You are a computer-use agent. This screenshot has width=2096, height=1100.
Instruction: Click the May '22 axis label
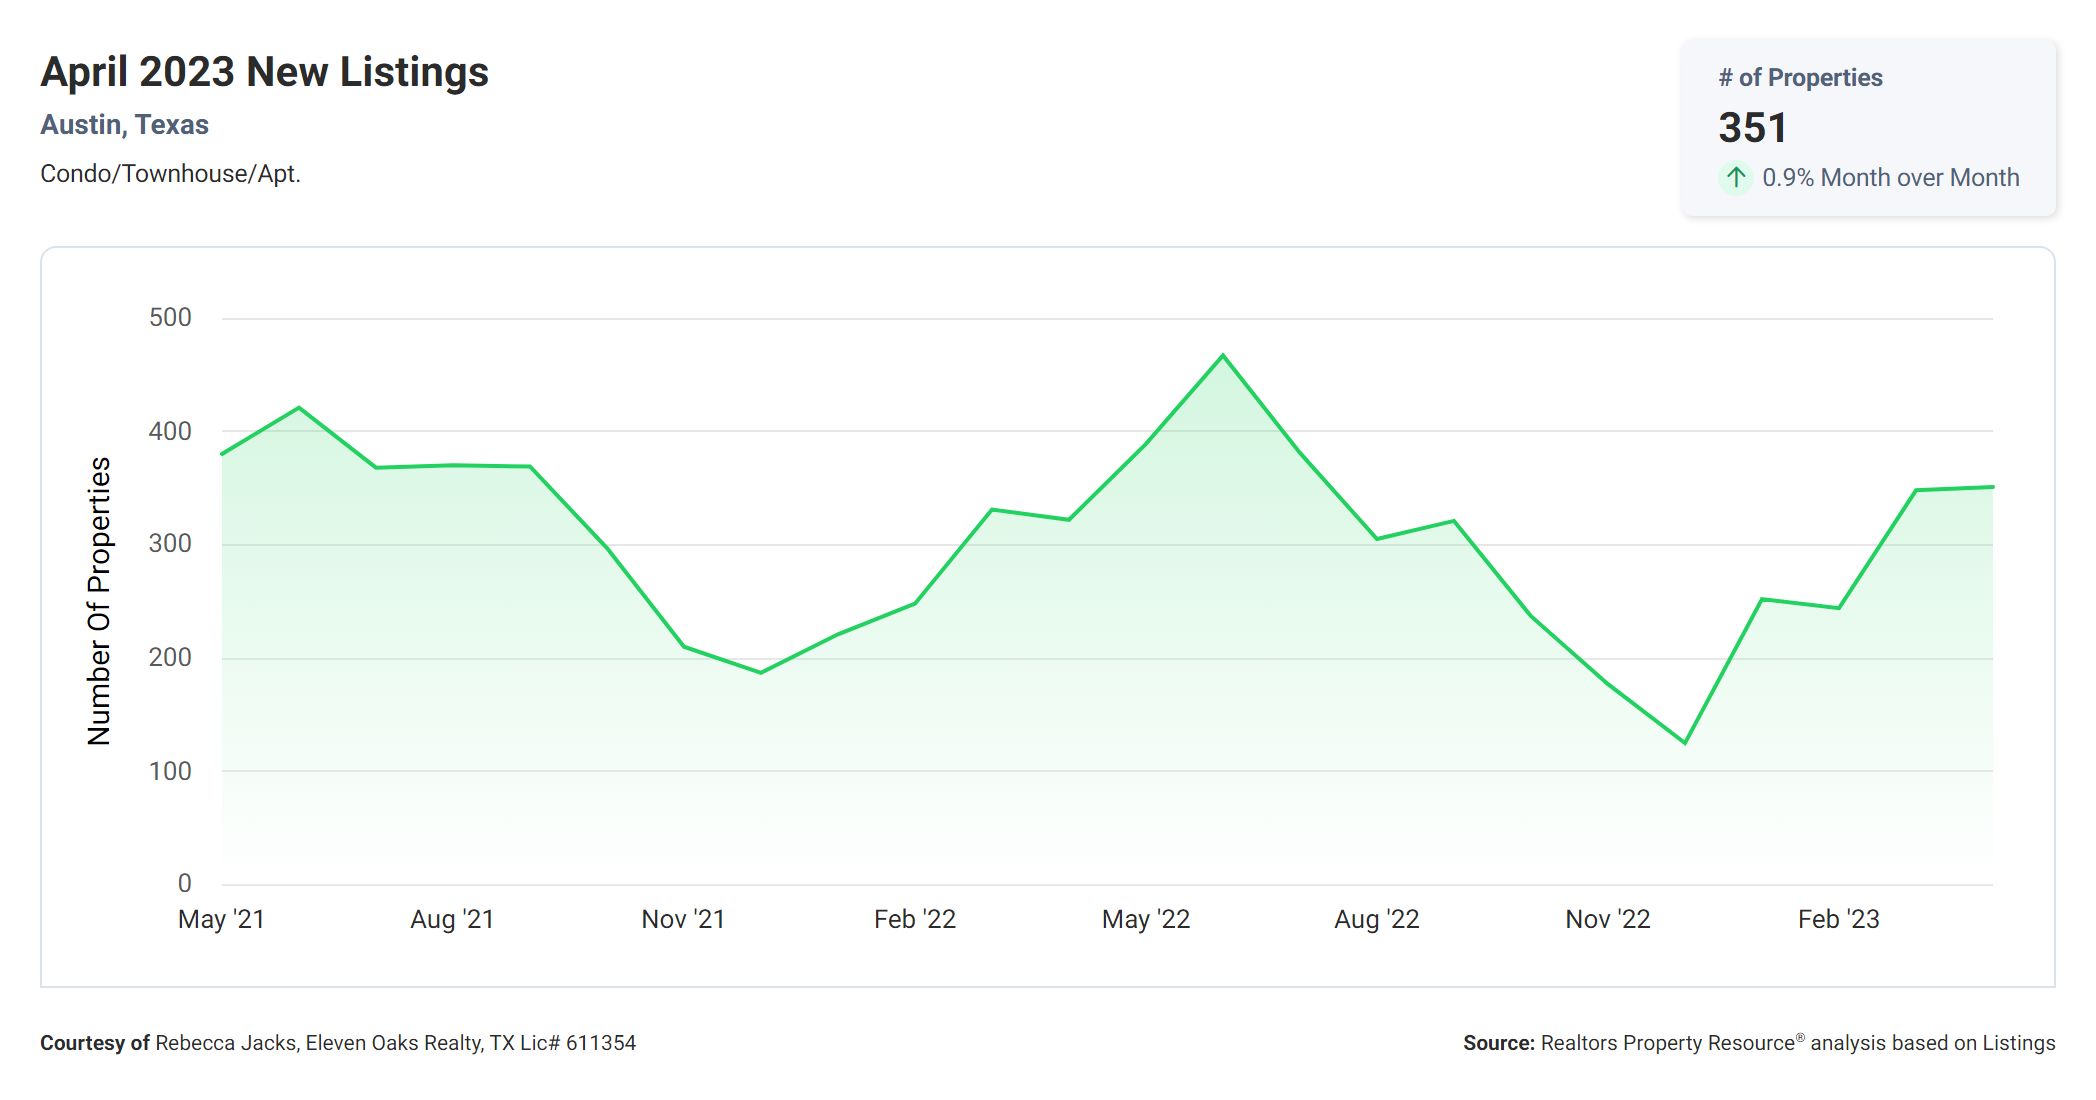point(1146,919)
